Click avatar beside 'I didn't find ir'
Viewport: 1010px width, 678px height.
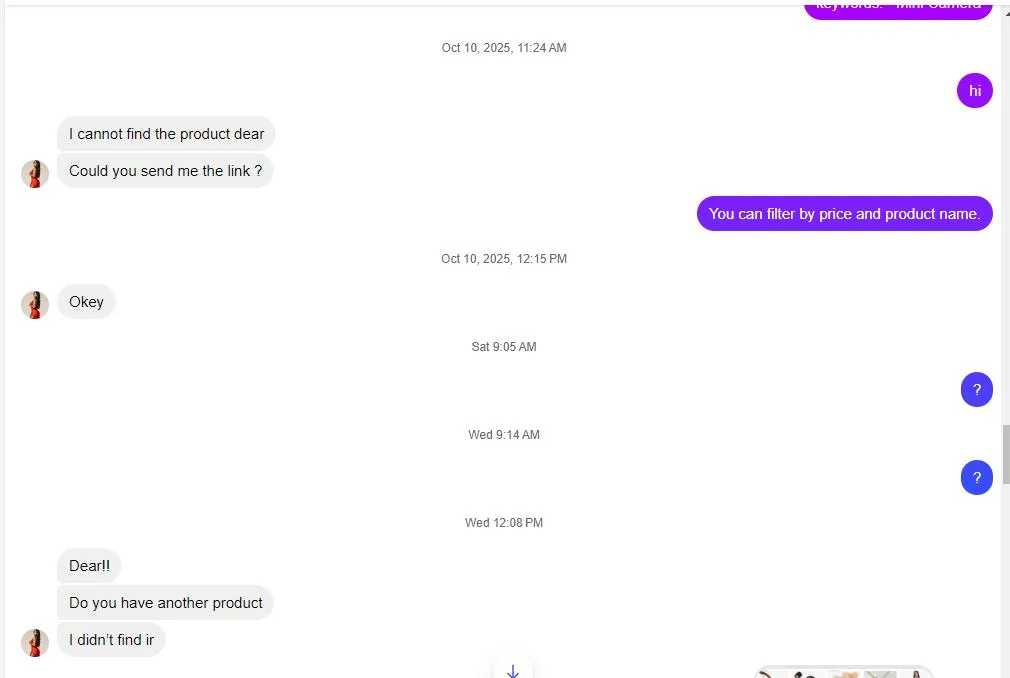pyautogui.click(x=35, y=642)
